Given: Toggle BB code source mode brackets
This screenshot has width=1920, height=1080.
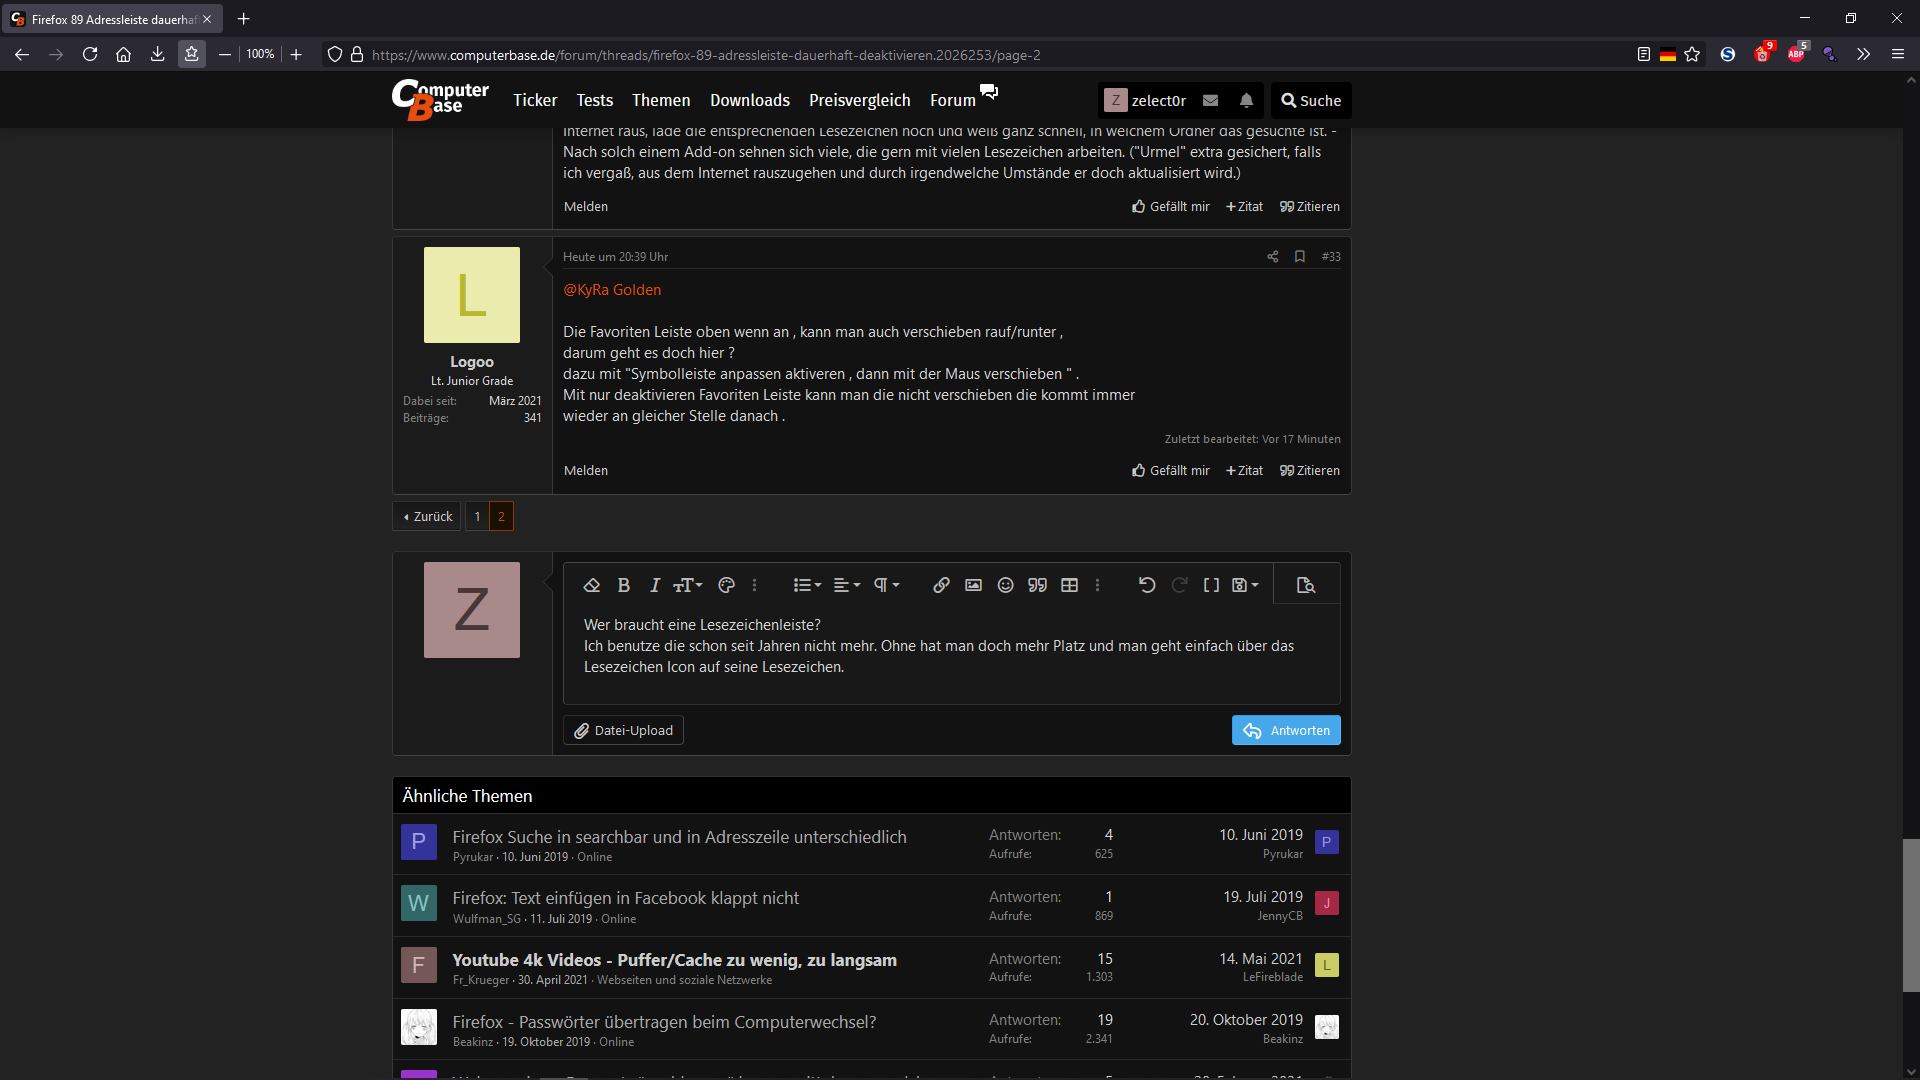Looking at the screenshot, I should [x=1211, y=585].
